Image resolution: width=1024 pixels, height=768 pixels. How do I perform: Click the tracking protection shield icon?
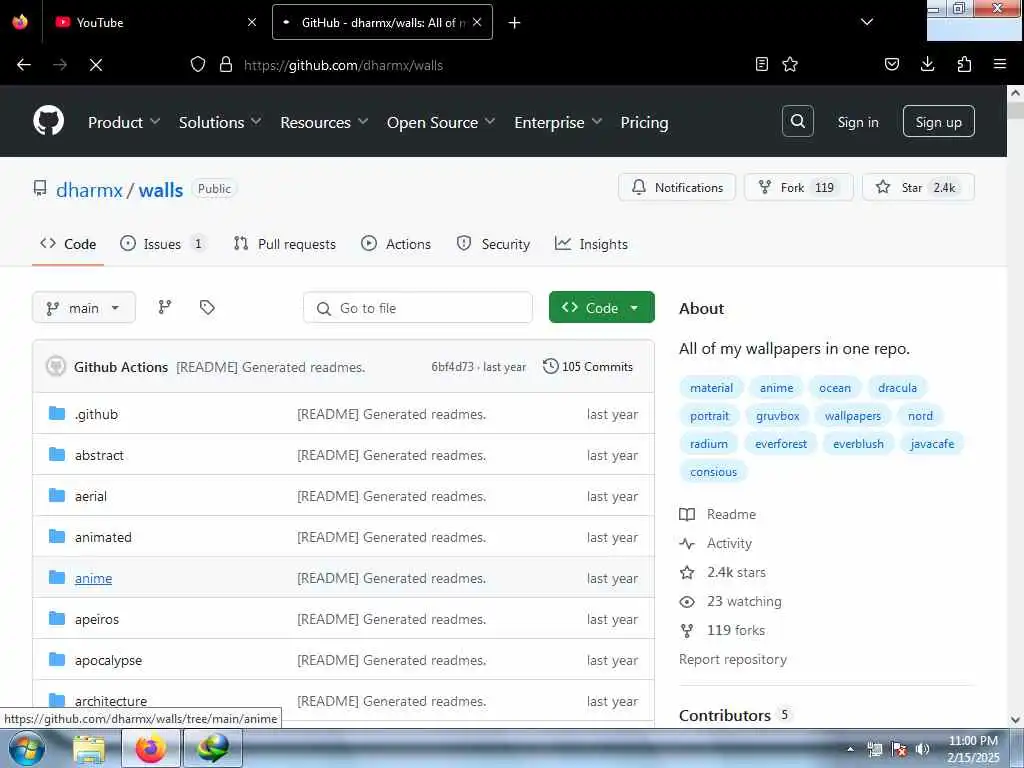coord(198,64)
